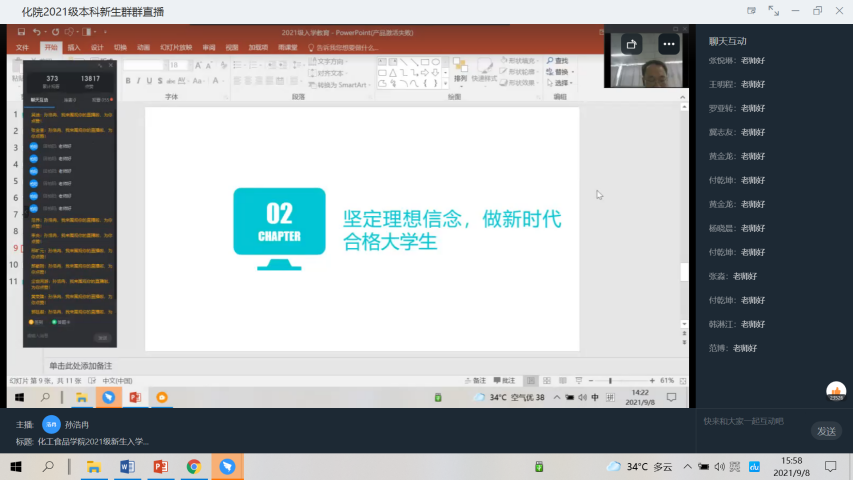The height and width of the screenshot is (480, 853).
Task: Open Word from the local Windows taskbar
Action: pos(127,467)
